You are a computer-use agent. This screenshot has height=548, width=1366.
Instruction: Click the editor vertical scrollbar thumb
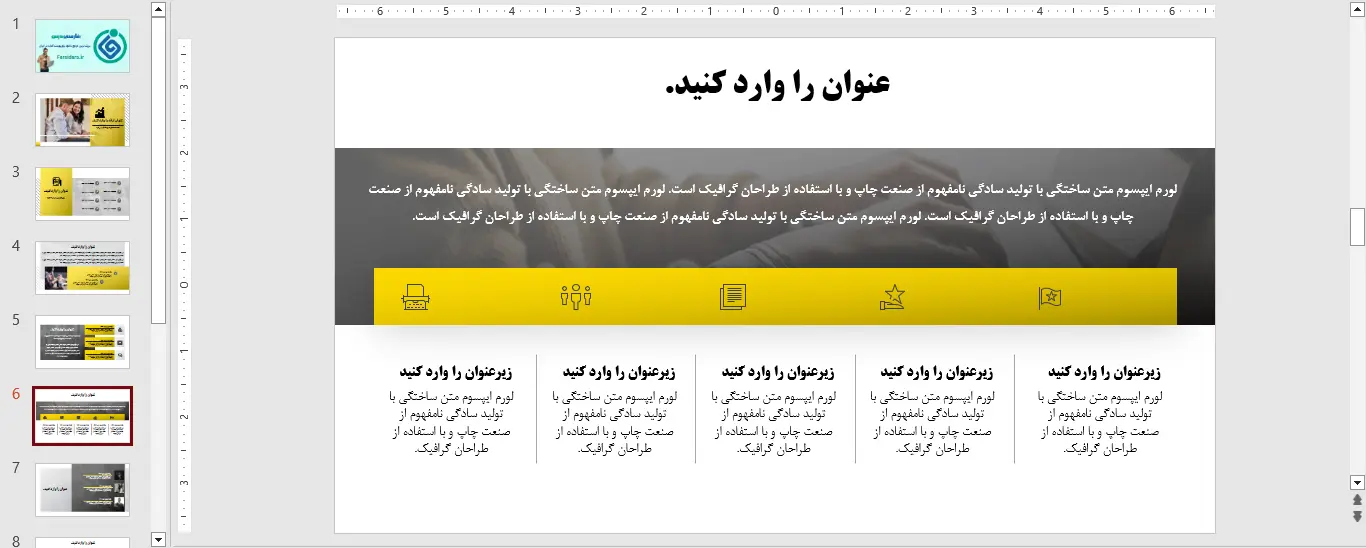coord(1357,227)
